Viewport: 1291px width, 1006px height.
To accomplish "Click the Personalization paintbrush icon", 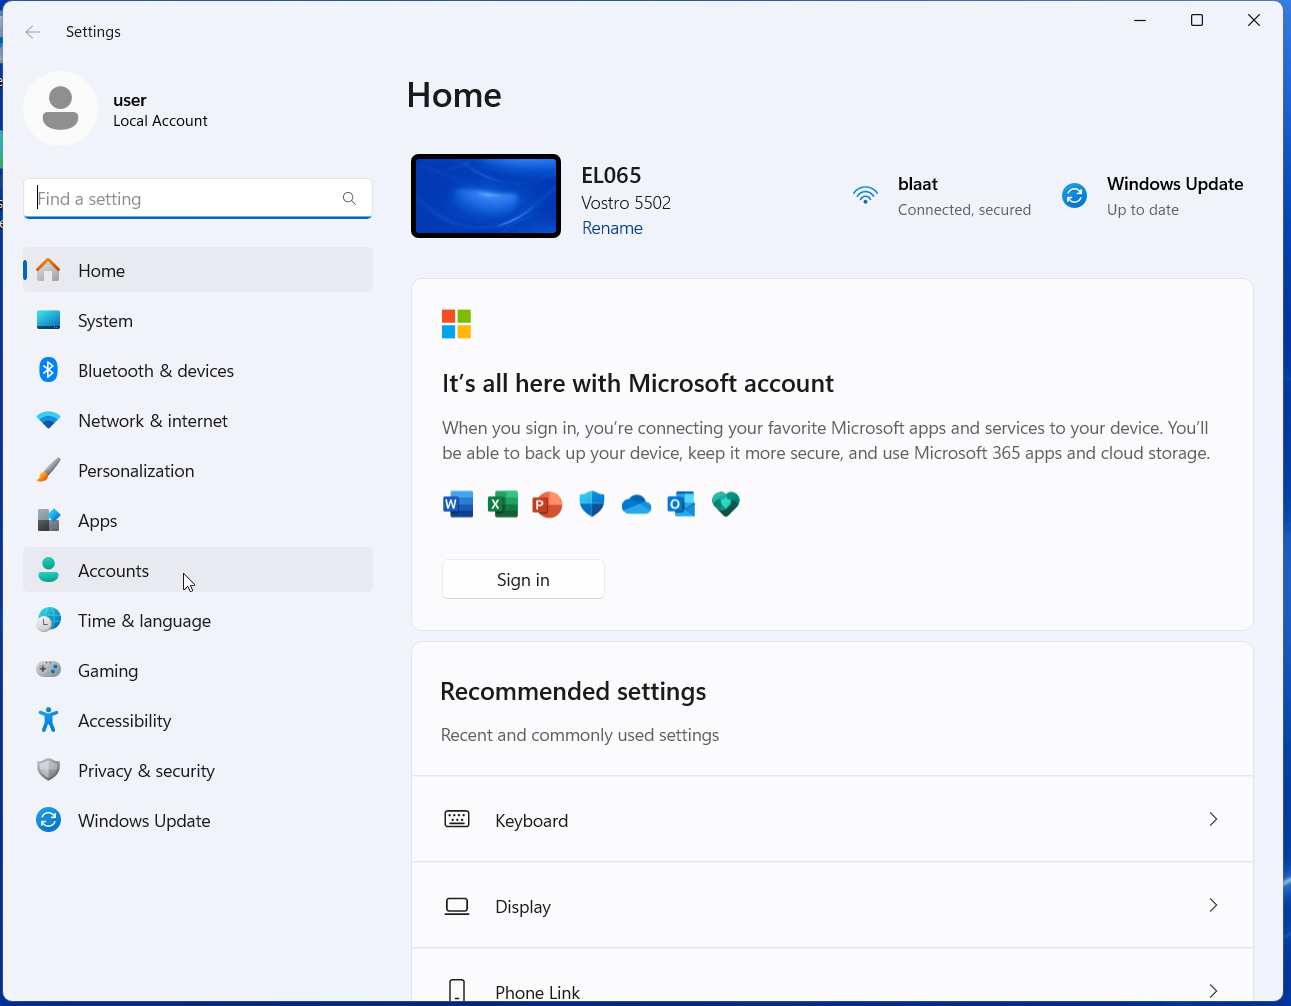I will [x=48, y=470].
